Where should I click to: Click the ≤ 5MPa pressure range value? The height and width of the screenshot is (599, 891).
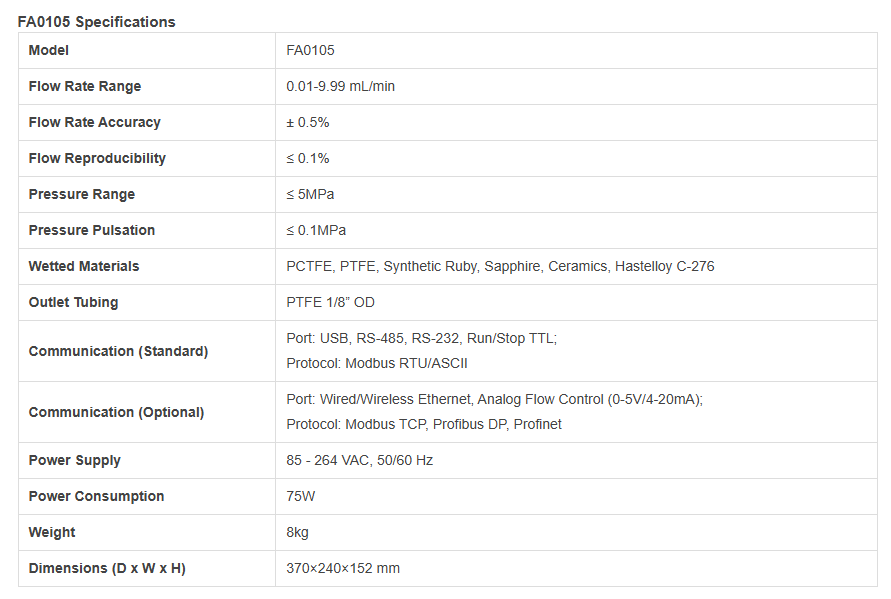tap(310, 194)
